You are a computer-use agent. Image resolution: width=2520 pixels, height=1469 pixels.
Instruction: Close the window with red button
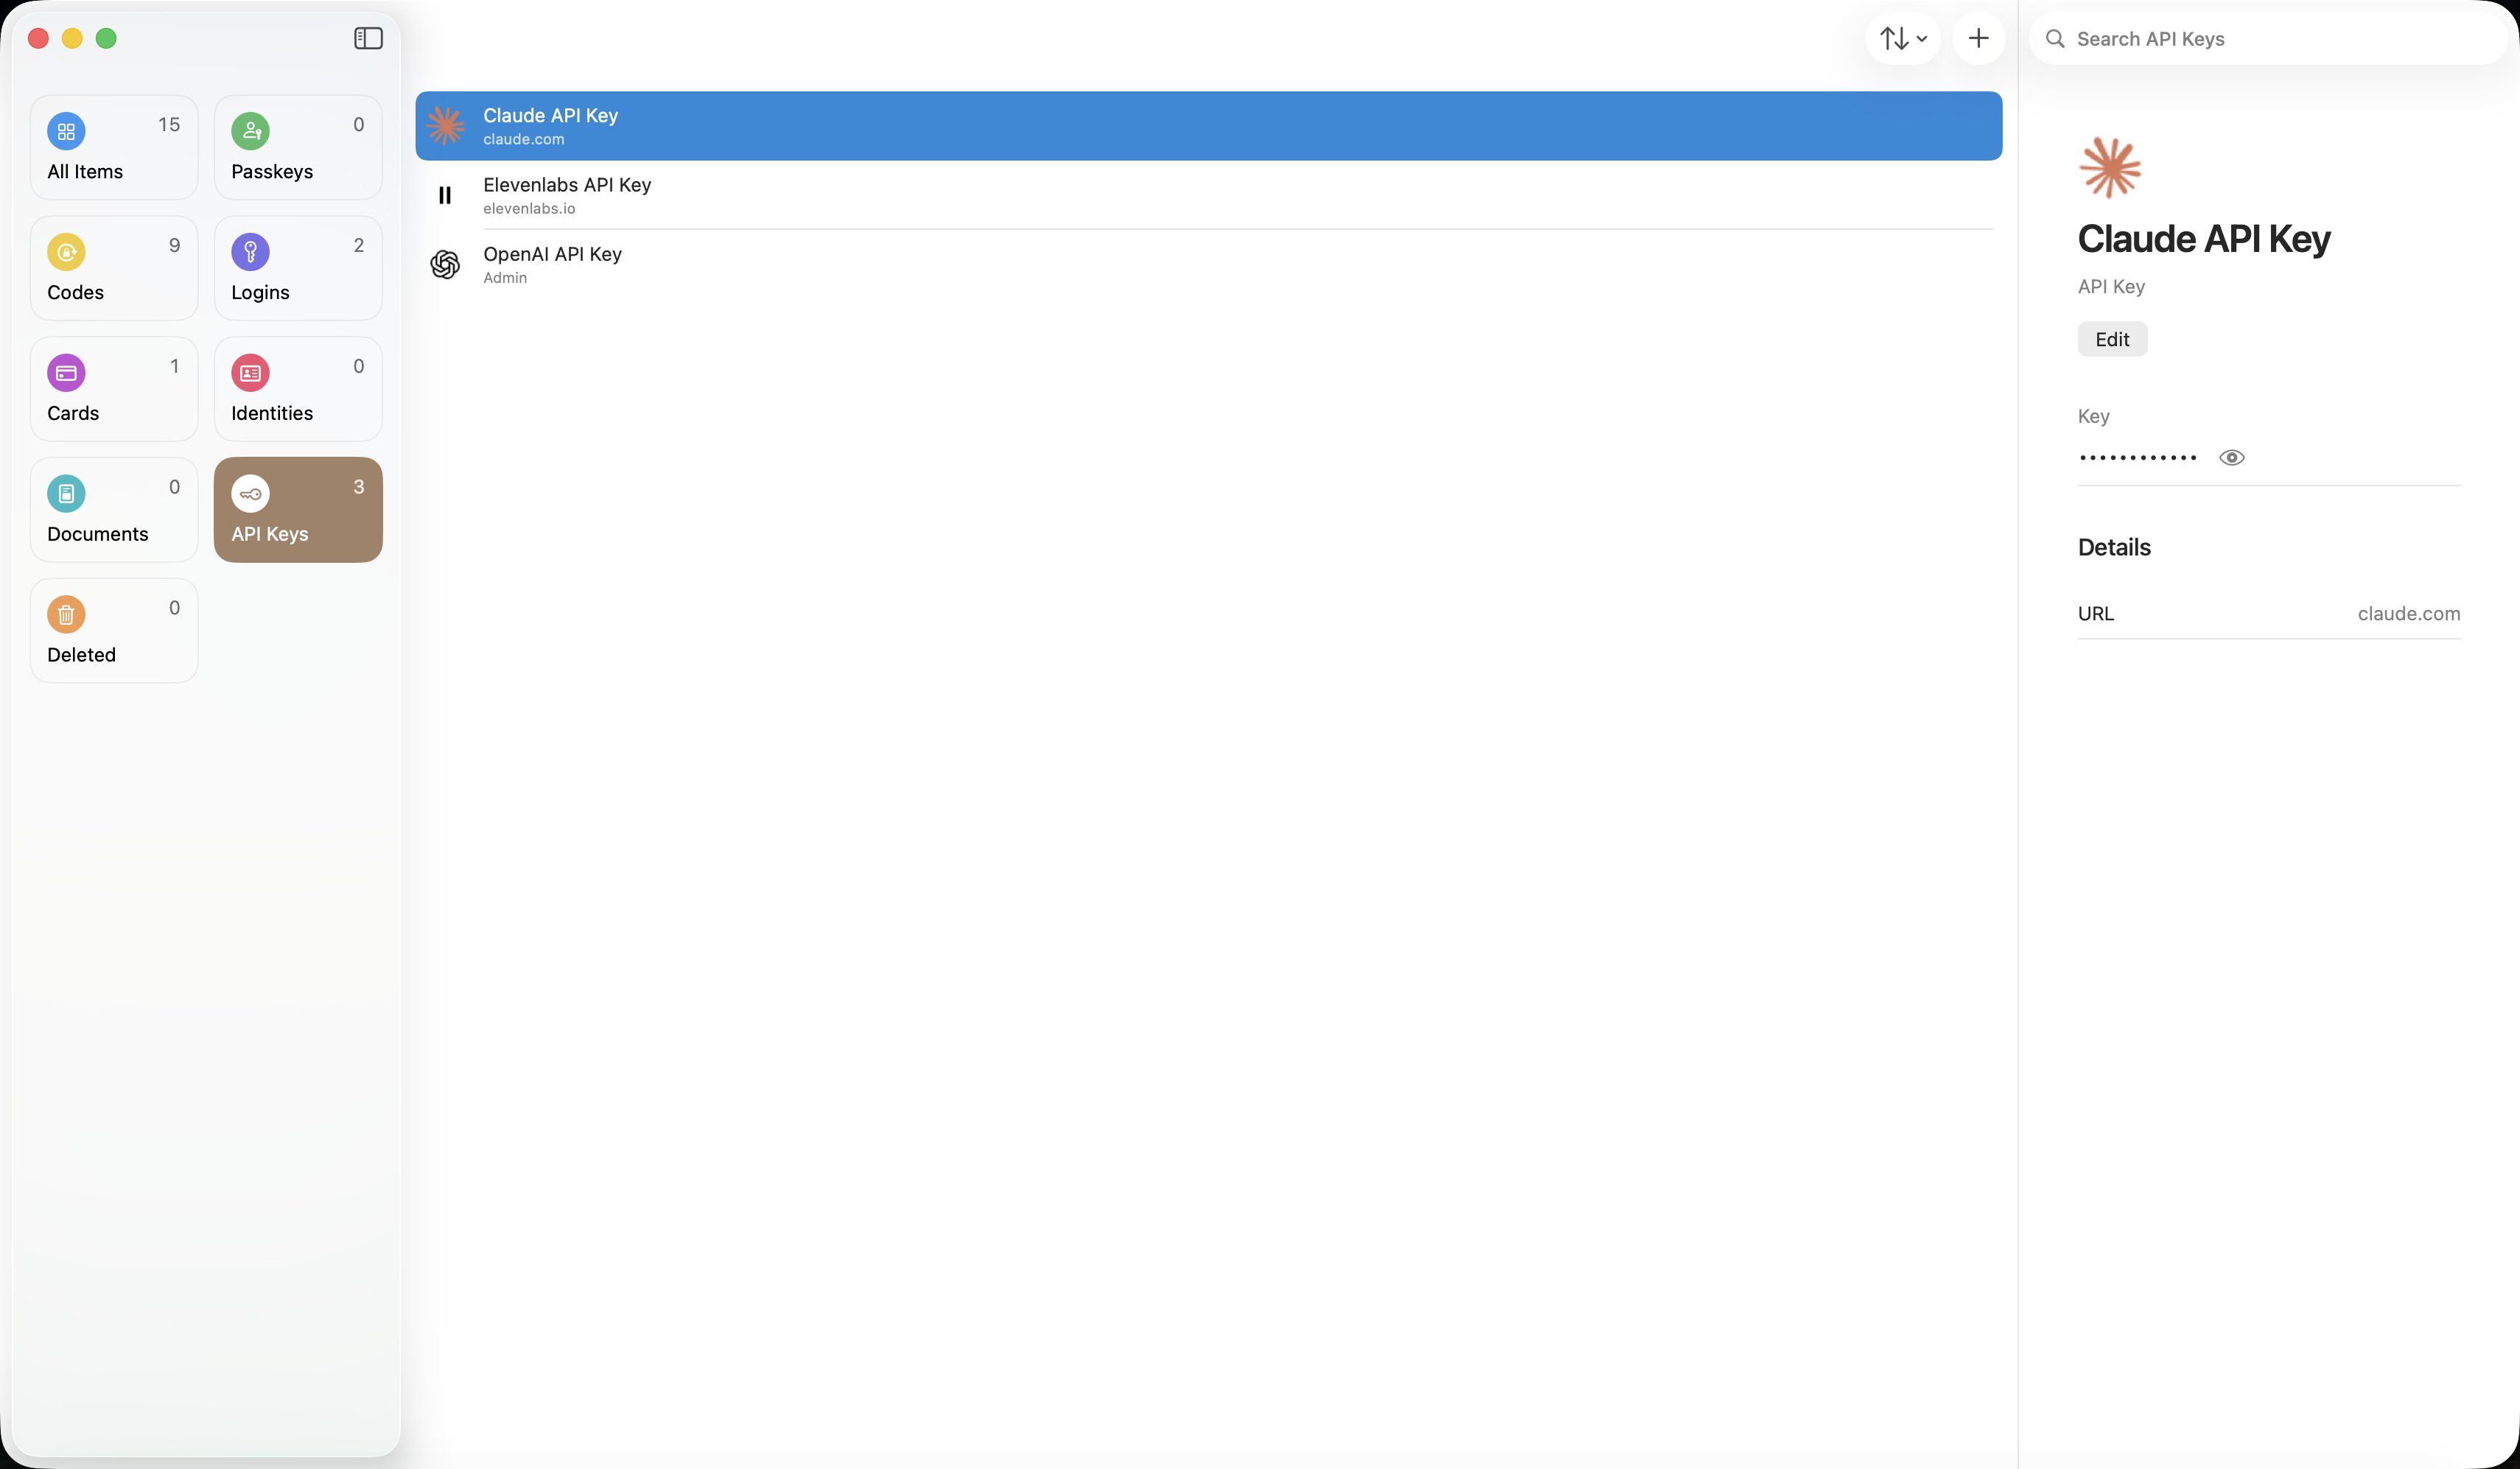point(39,39)
